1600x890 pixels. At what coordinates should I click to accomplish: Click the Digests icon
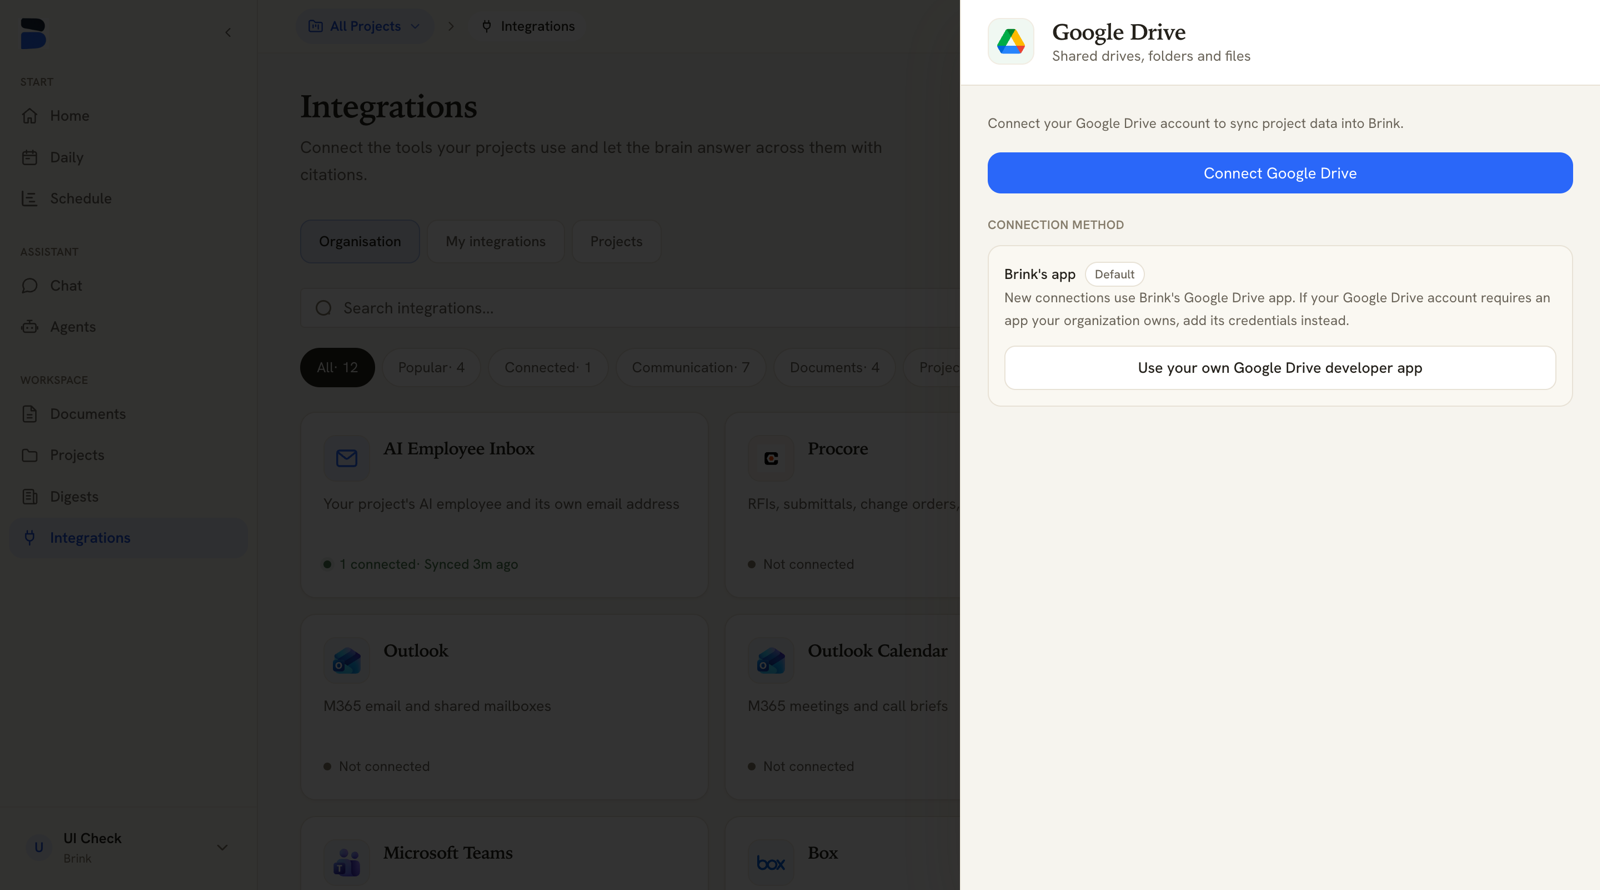pos(30,497)
